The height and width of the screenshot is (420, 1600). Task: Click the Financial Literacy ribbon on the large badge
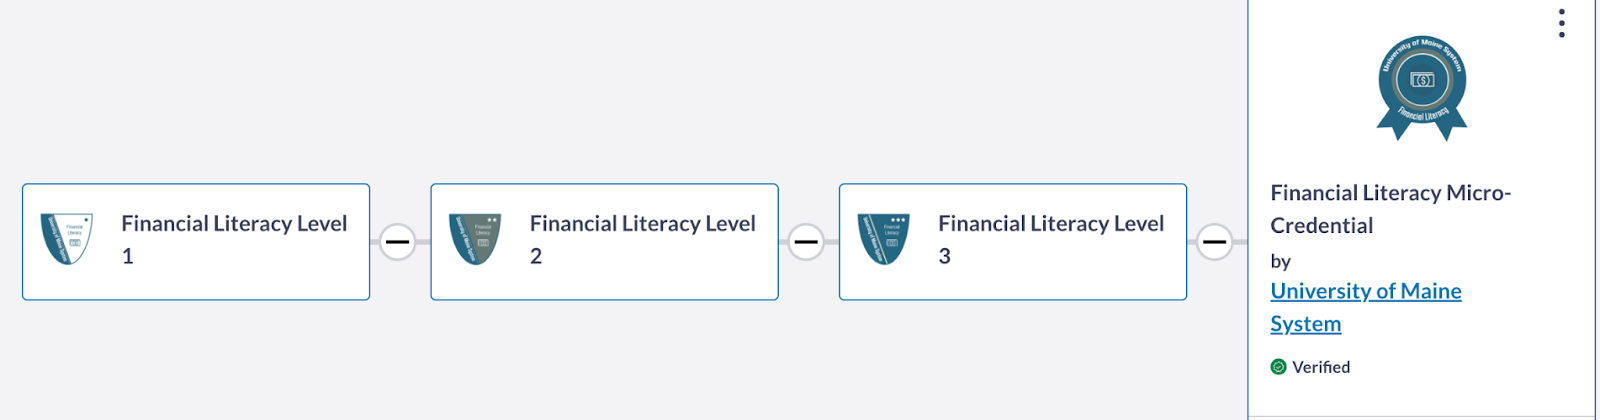(1423, 115)
